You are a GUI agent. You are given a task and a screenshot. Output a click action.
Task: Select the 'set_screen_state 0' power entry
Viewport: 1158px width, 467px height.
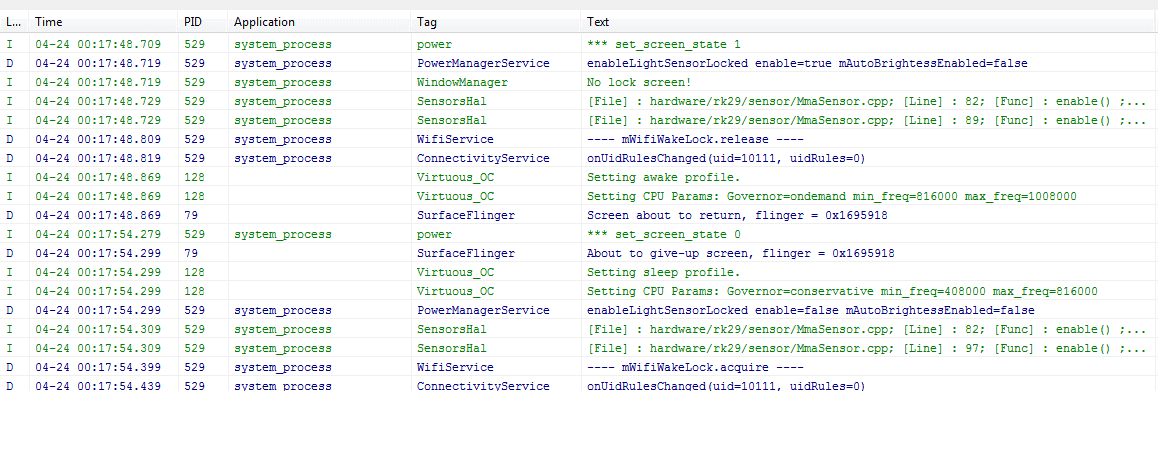coord(579,234)
